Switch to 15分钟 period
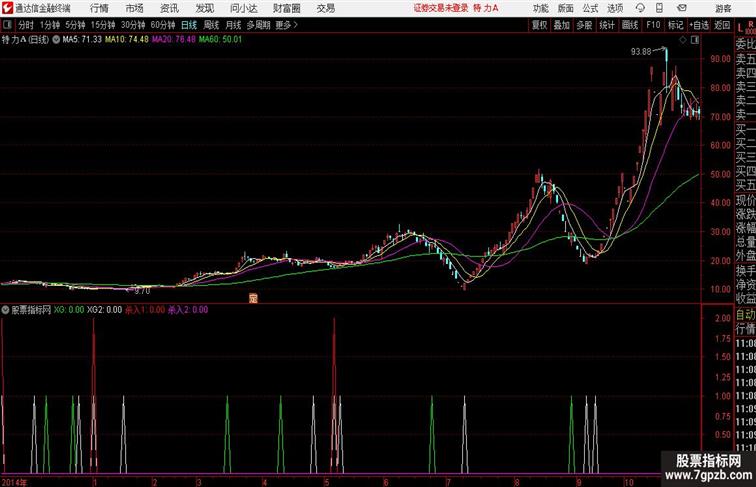Viewport: 756px width, 487px height. pyautogui.click(x=103, y=25)
